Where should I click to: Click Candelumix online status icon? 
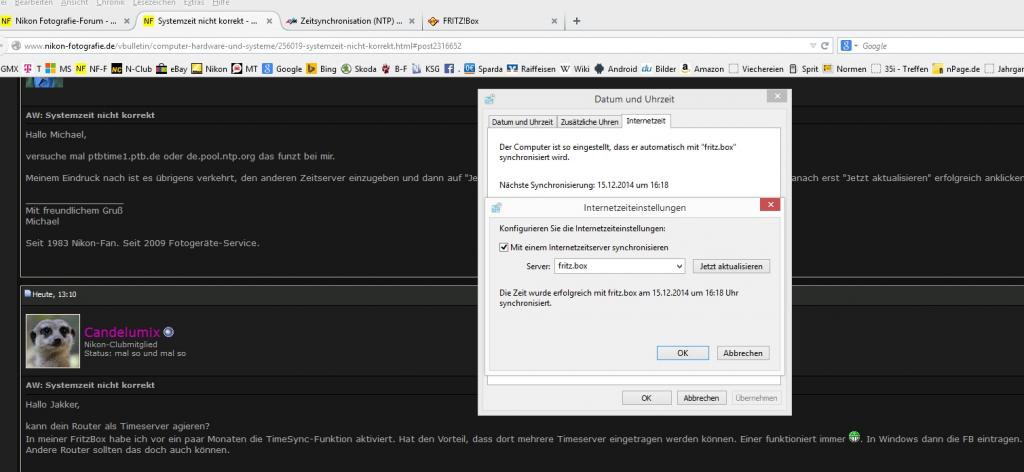pos(168,332)
